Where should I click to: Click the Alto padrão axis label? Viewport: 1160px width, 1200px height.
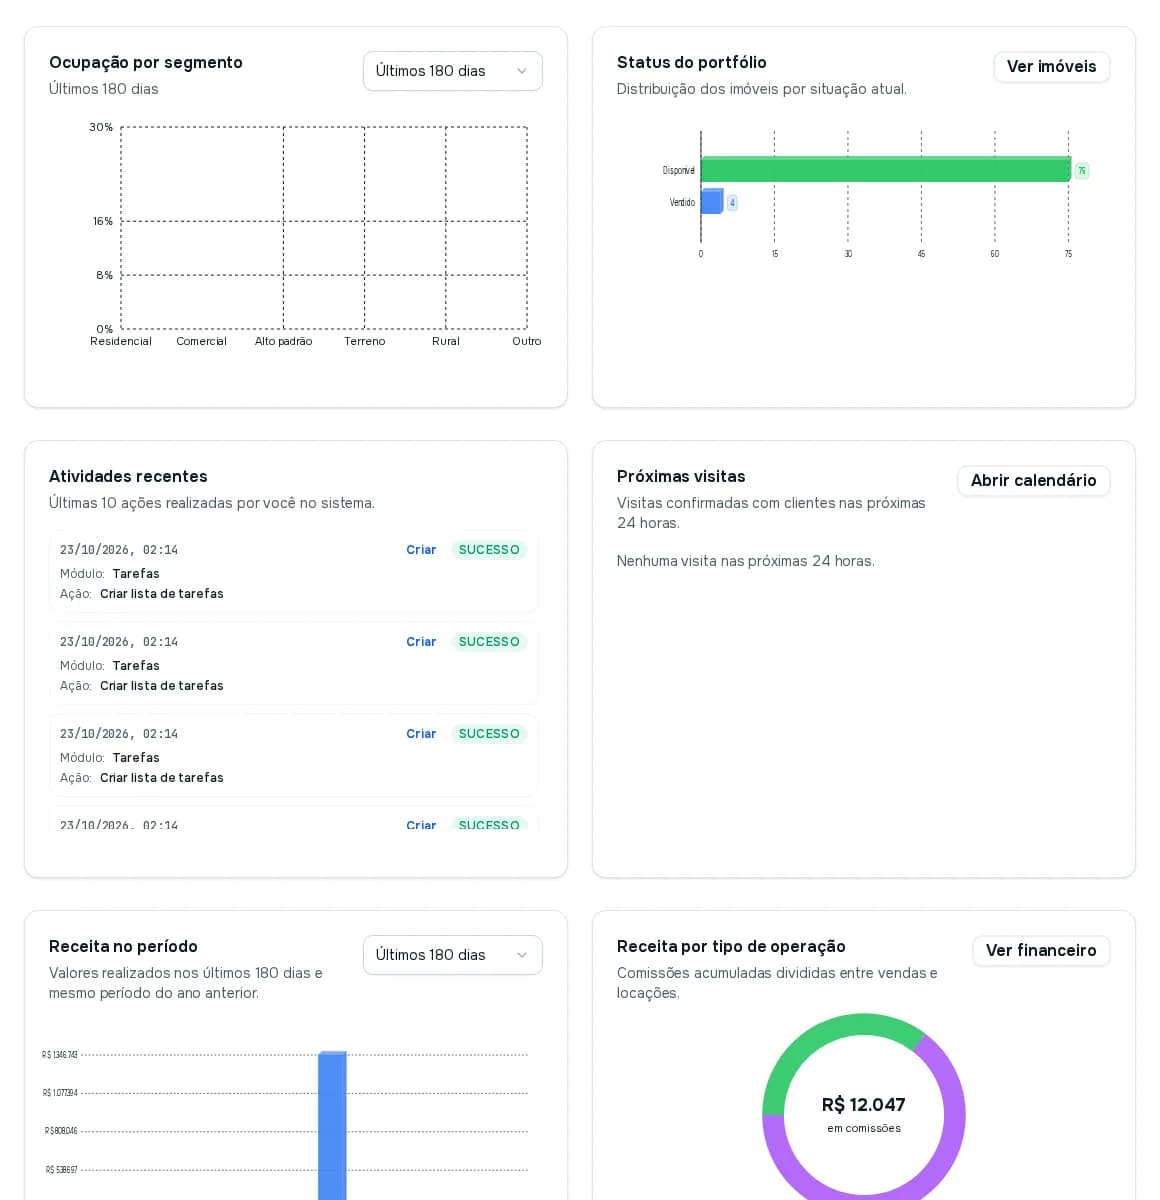(x=283, y=342)
